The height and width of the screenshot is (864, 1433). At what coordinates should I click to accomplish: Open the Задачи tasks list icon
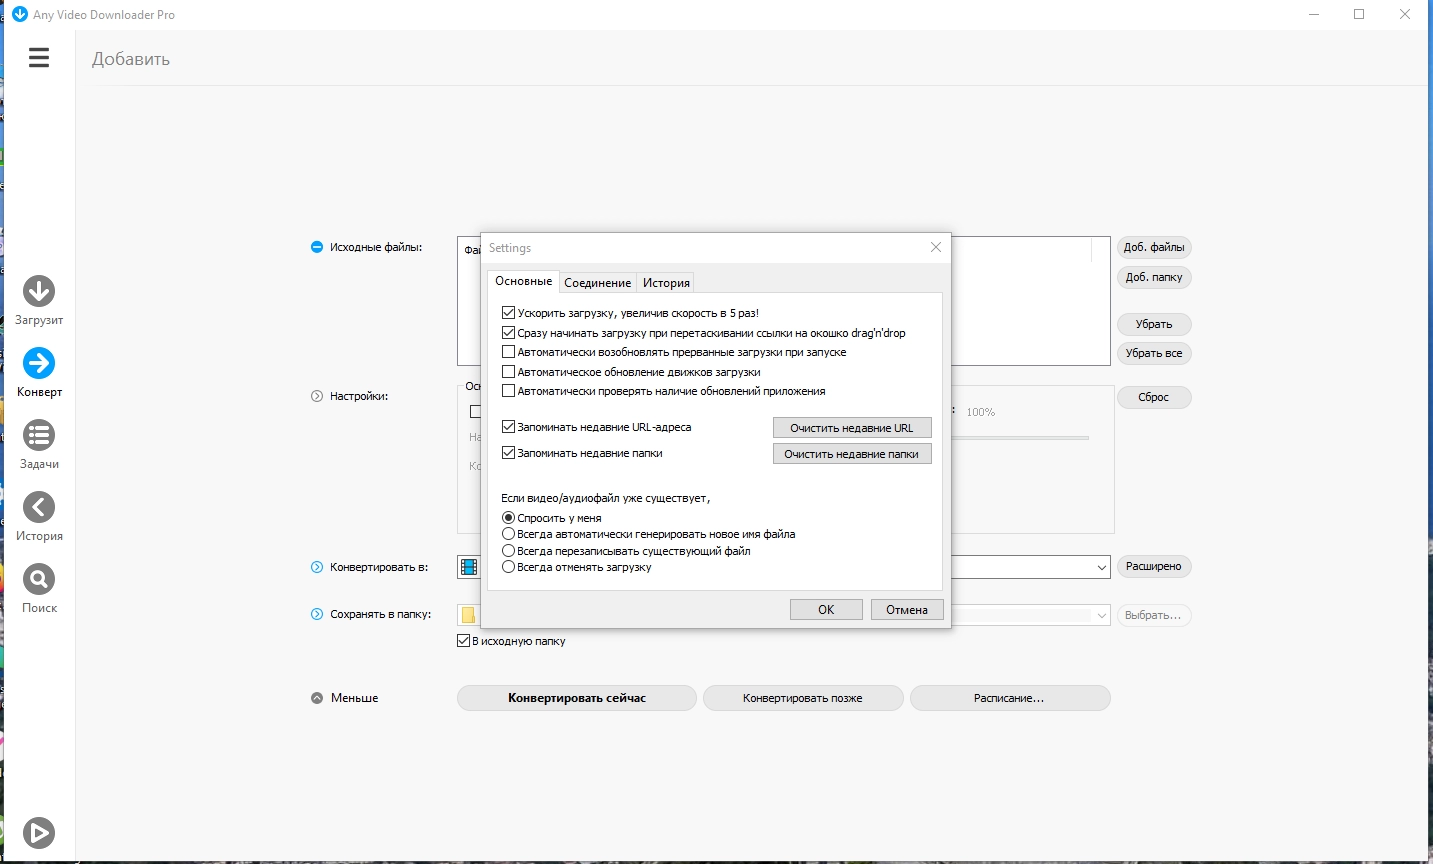point(39,435)
